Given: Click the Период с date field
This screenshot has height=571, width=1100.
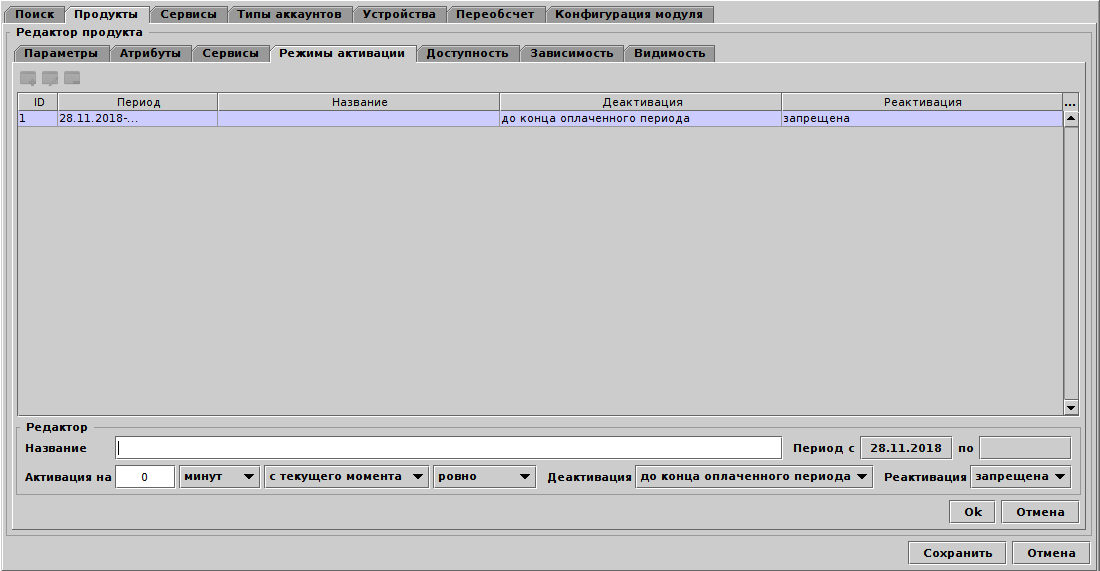Looking at the screenshot, I should [x=906, y=448].
